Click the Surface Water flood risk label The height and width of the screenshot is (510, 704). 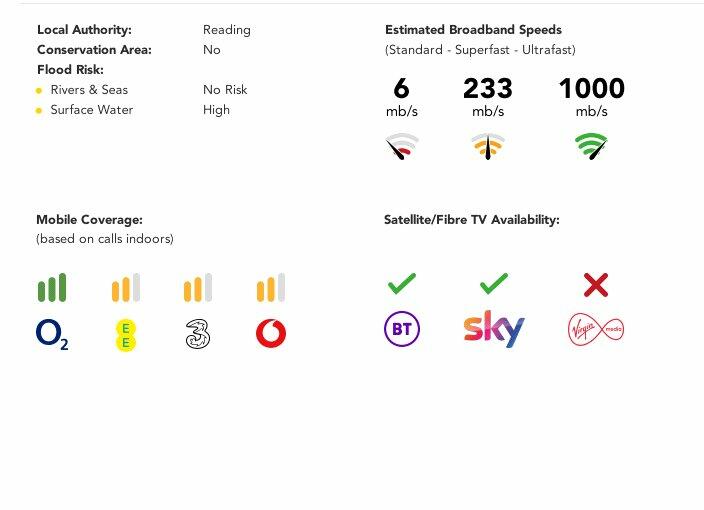point(91,110)
